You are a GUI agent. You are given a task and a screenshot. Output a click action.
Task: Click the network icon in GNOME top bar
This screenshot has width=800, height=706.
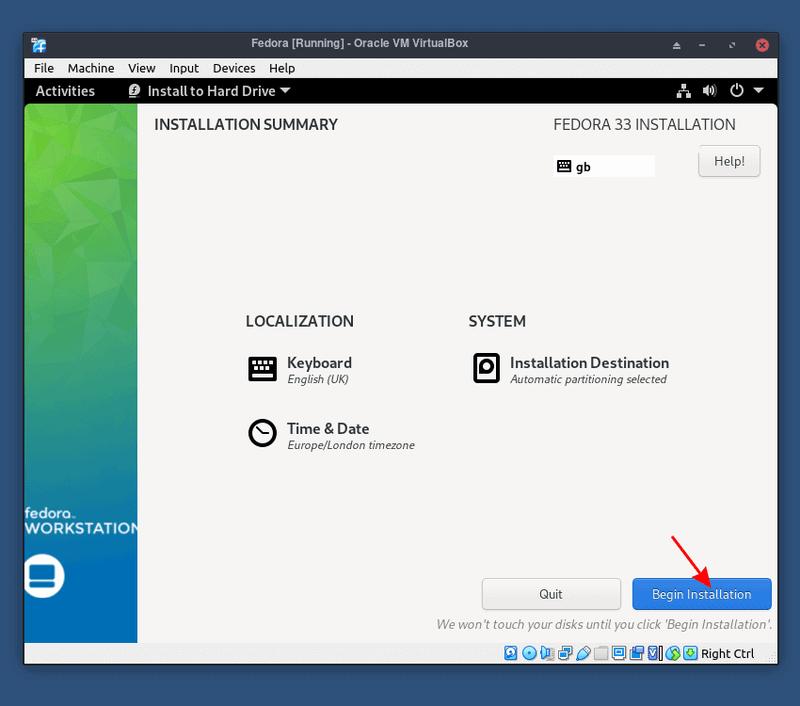[x=684, y=90]
